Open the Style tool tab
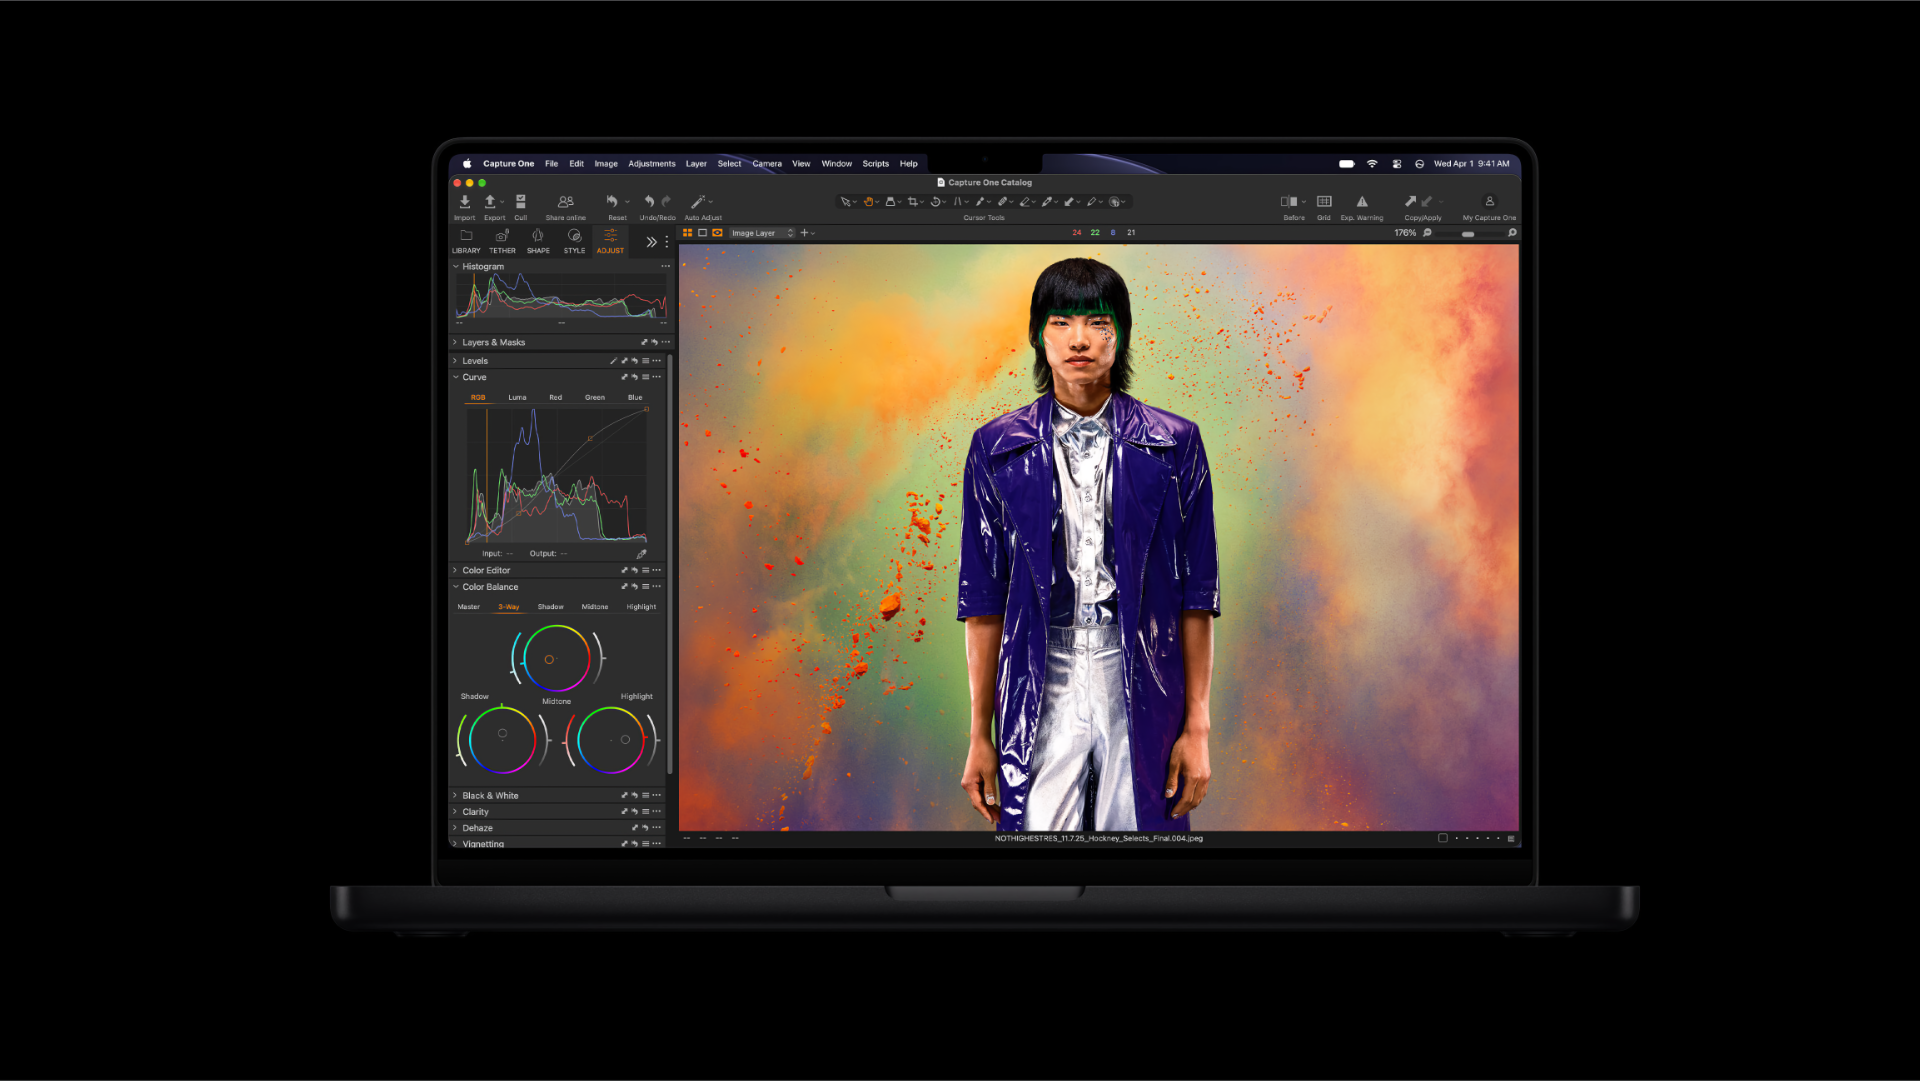The height and width of the screenshot is (1081, 1920). click(x=574, y=241)
